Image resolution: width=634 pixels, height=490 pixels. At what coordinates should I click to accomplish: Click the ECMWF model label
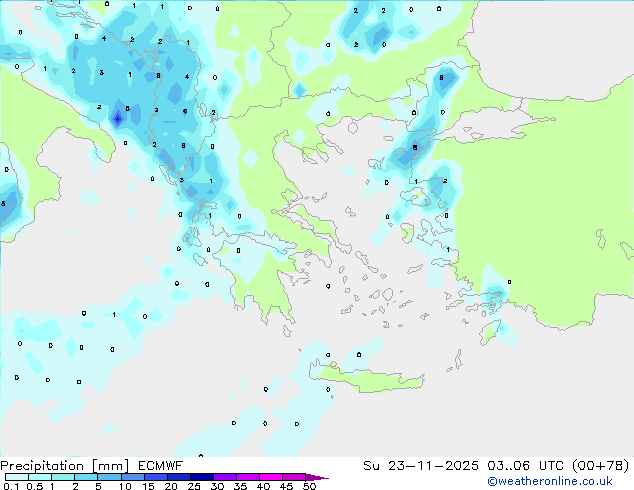tap(161, 466)
